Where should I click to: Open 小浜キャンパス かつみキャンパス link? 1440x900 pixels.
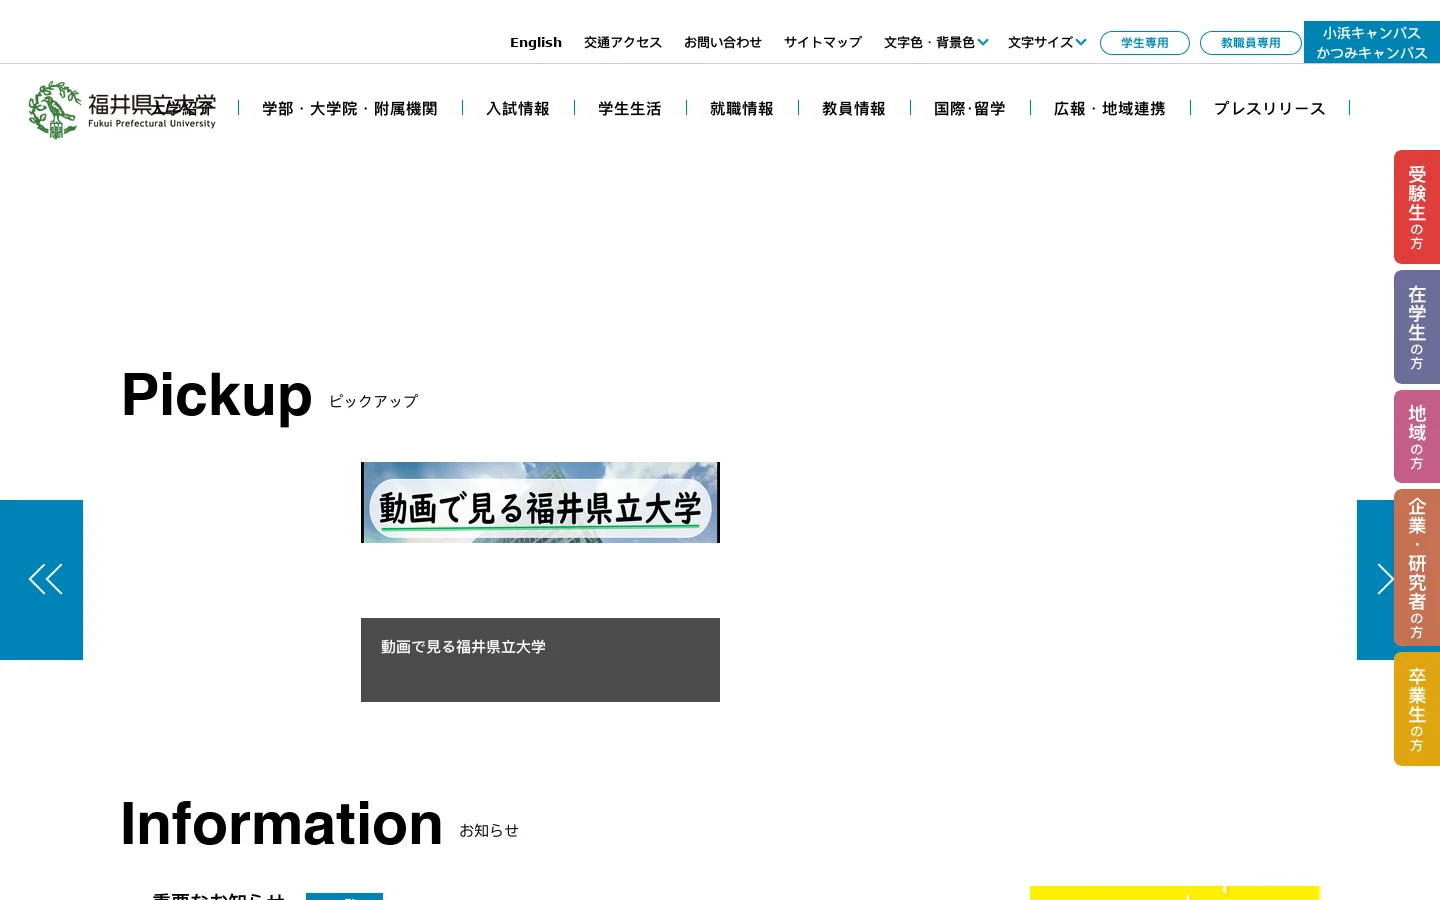[1372, 42]
